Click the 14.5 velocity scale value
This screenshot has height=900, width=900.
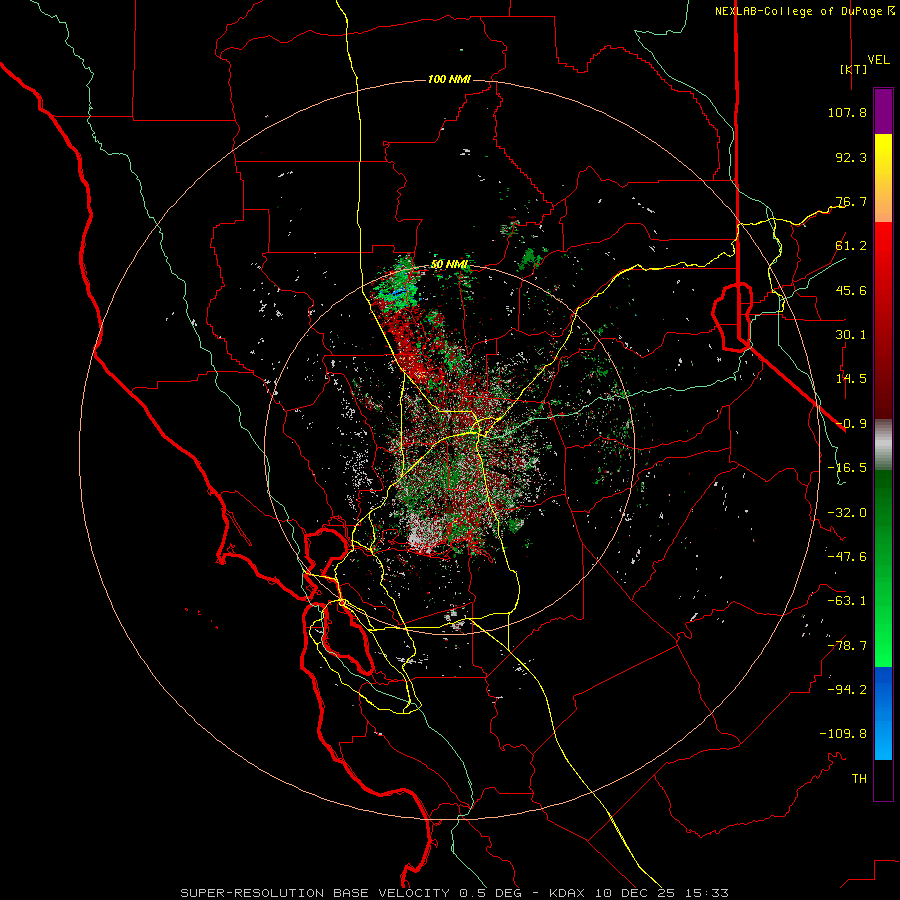pyautogui.click(x=851, y=379)
